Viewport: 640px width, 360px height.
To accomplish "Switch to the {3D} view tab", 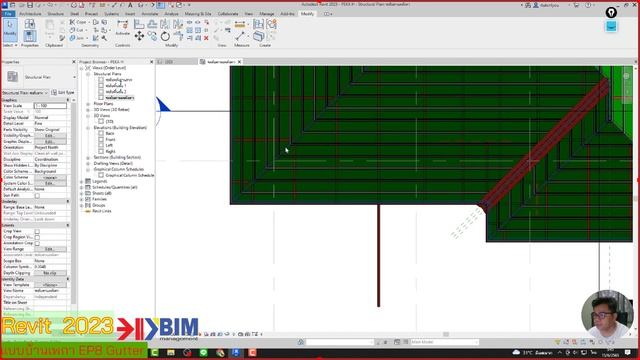I will pos(169,62).
